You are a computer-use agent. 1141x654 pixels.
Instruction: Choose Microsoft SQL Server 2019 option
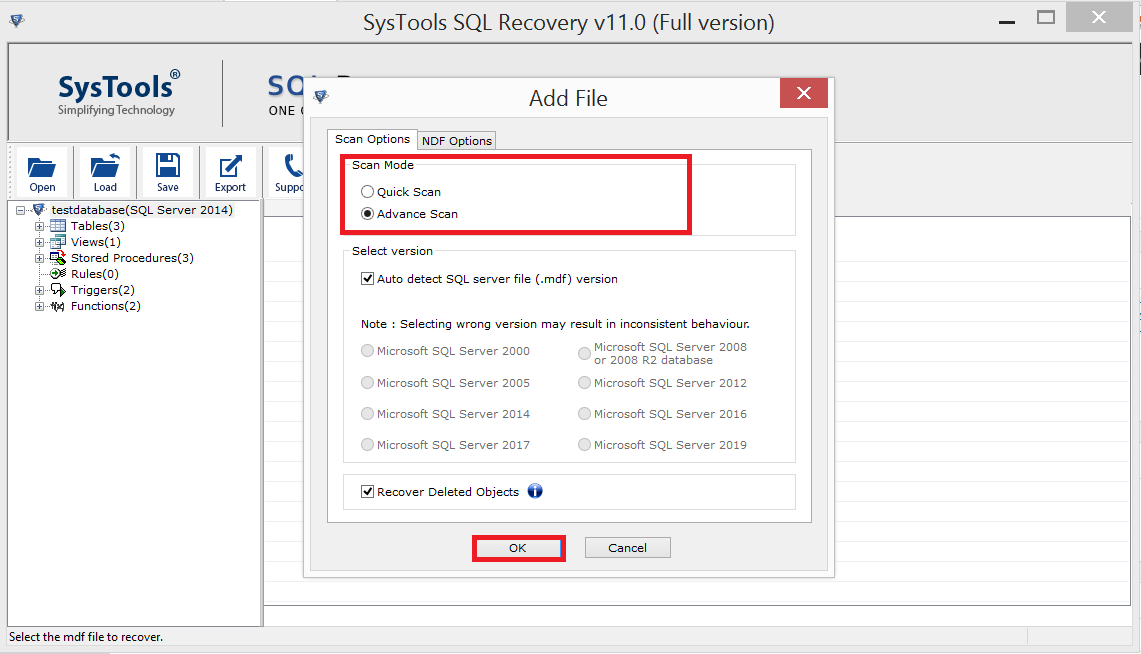point(584,444)
